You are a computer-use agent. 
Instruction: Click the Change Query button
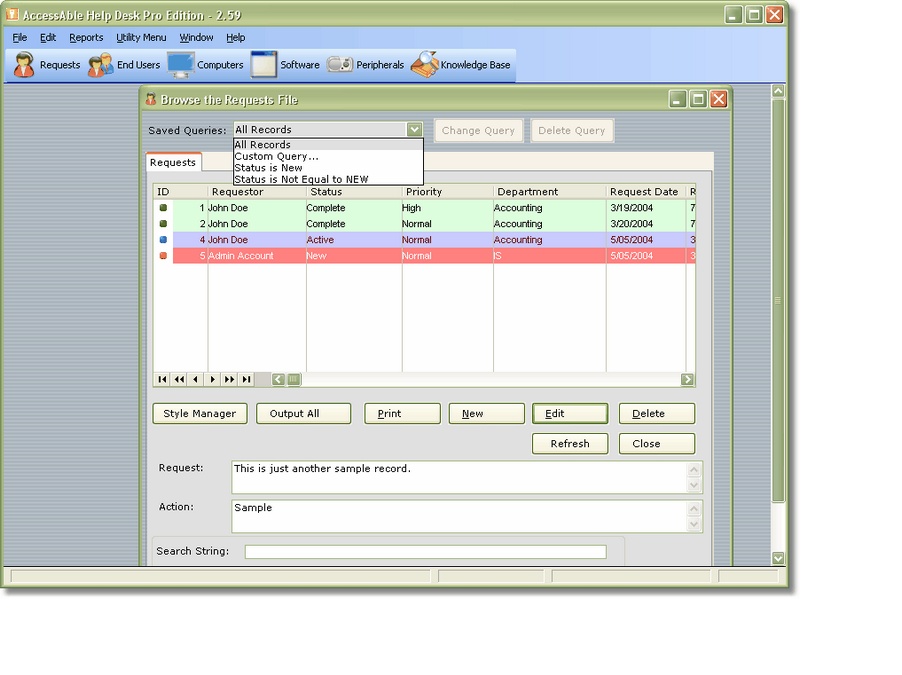tap(478, 130)
